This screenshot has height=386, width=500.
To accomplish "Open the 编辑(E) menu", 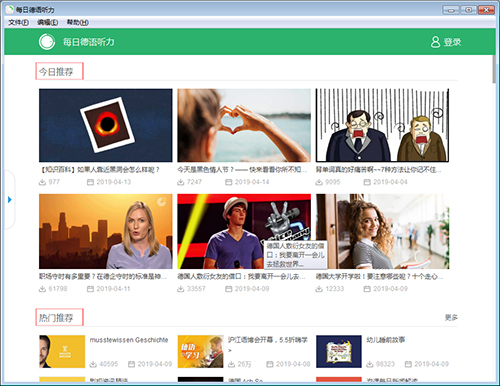I will (47, 22).
